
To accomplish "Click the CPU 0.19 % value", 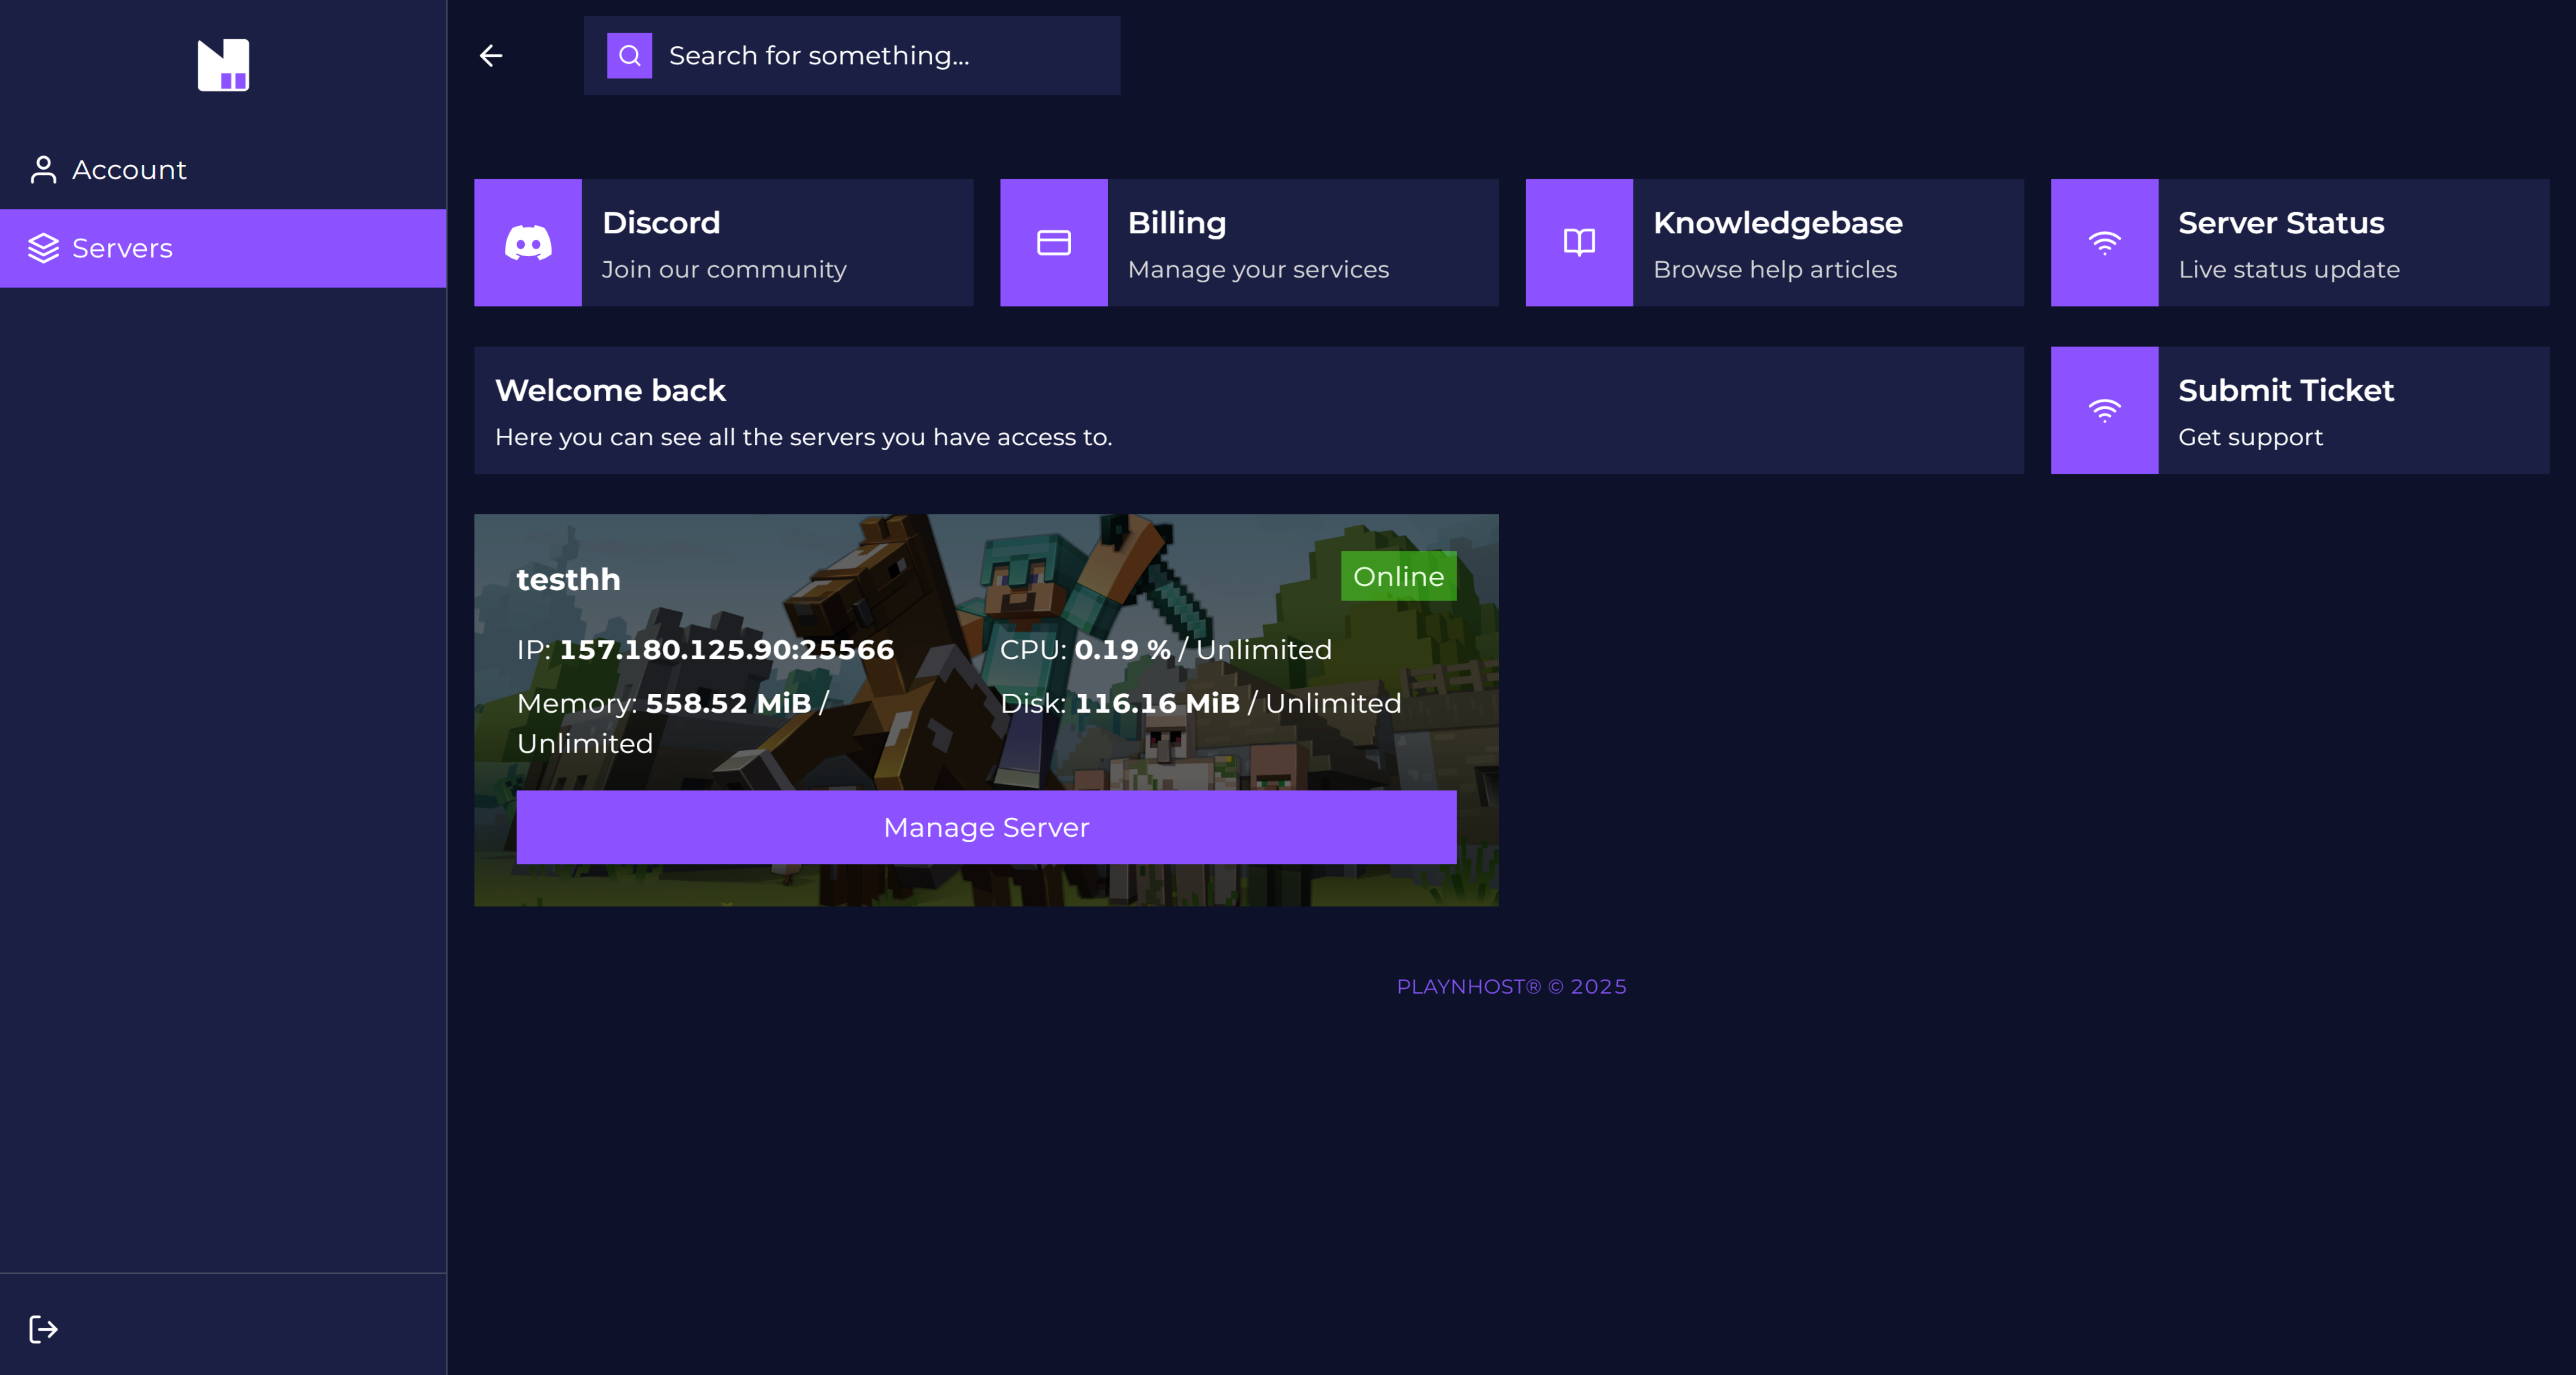I will pyautogui.click(x=1122, y=650).
